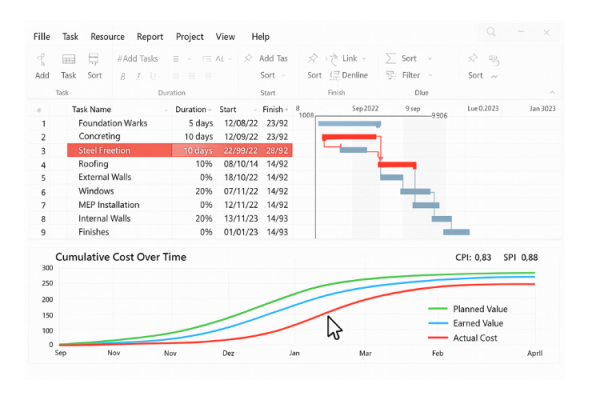
Task: Click the Task icon in the ribbon
Action: coord(68,60)
